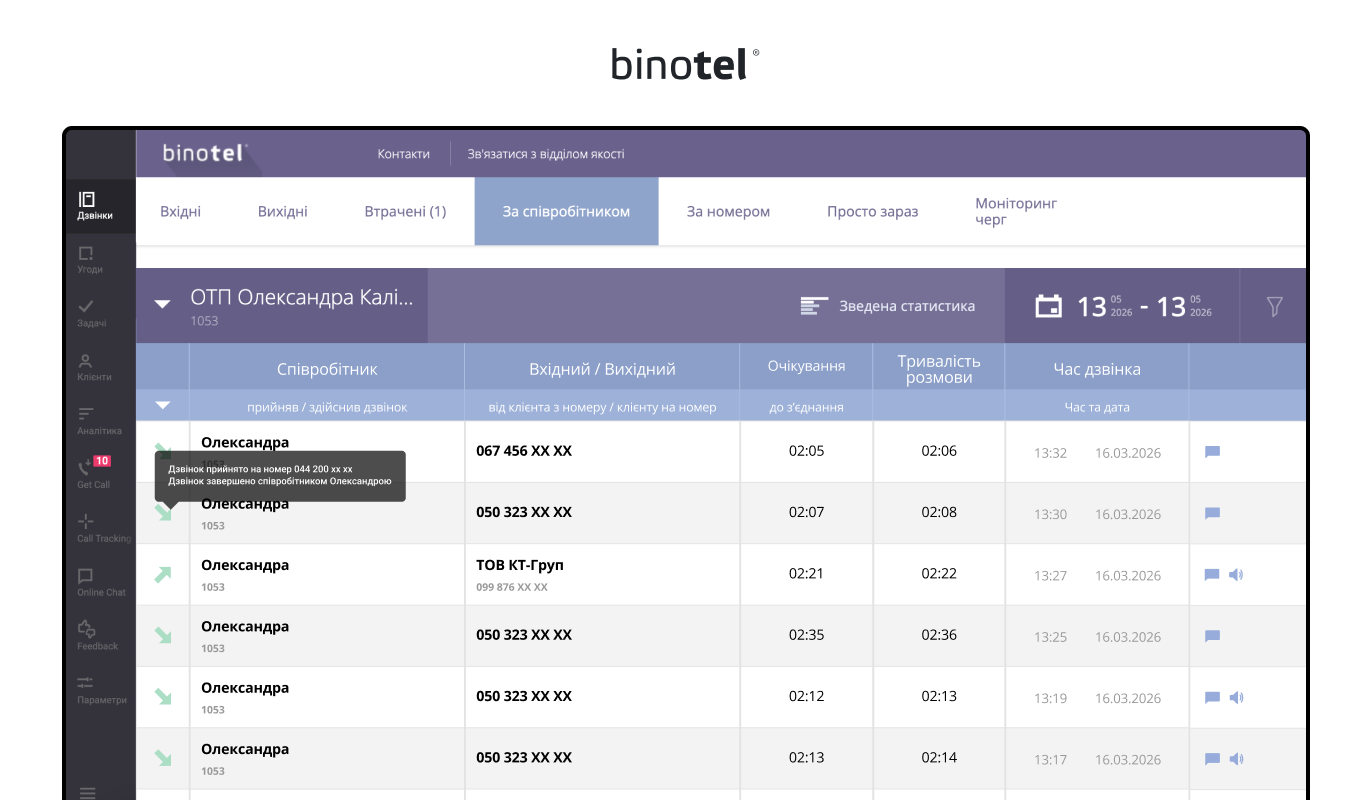Switch to the Вхідні tab
The height and width of the screenshot is (800, 1372).
coord(180,211)
